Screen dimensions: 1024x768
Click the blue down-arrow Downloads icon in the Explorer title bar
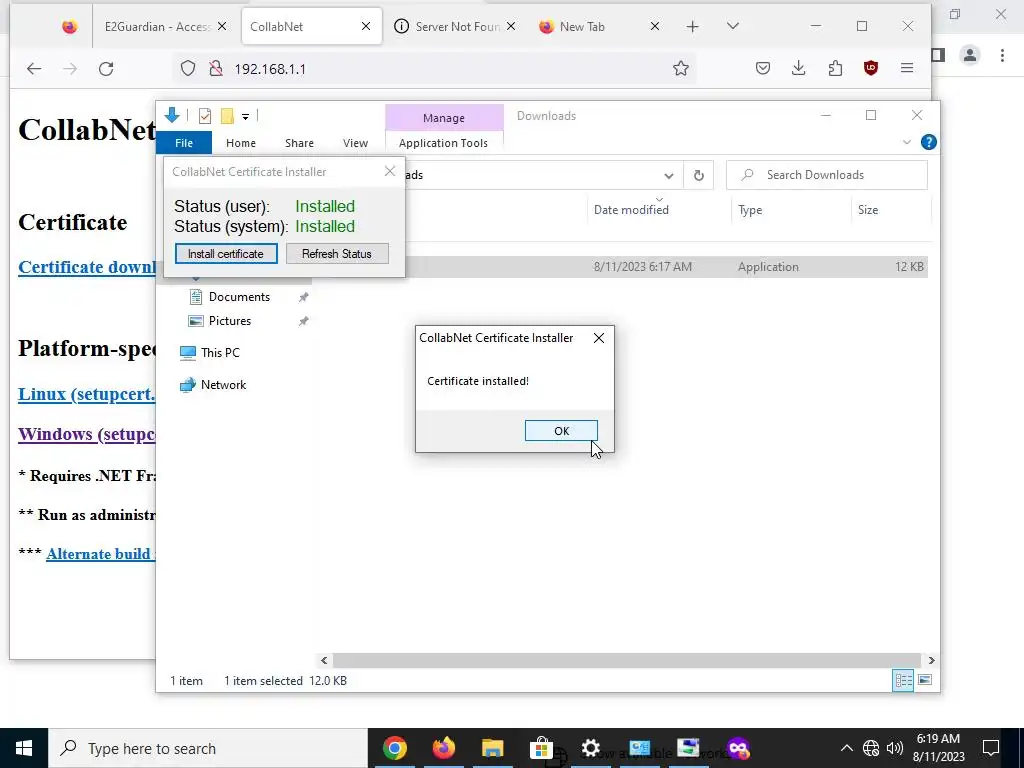coord(172,116)
